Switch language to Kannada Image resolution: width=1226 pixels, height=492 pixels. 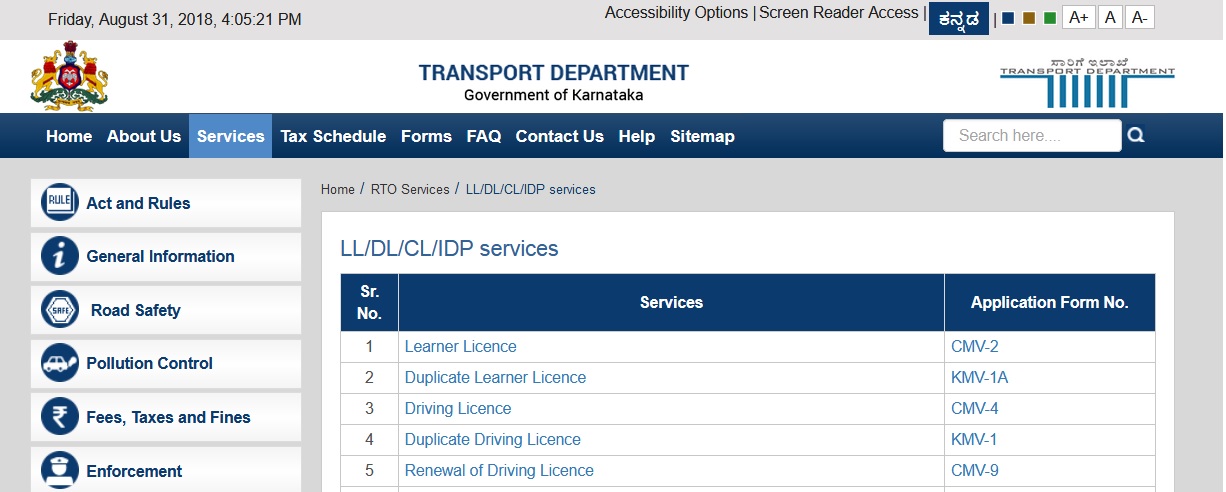click(x=958, y=18)
